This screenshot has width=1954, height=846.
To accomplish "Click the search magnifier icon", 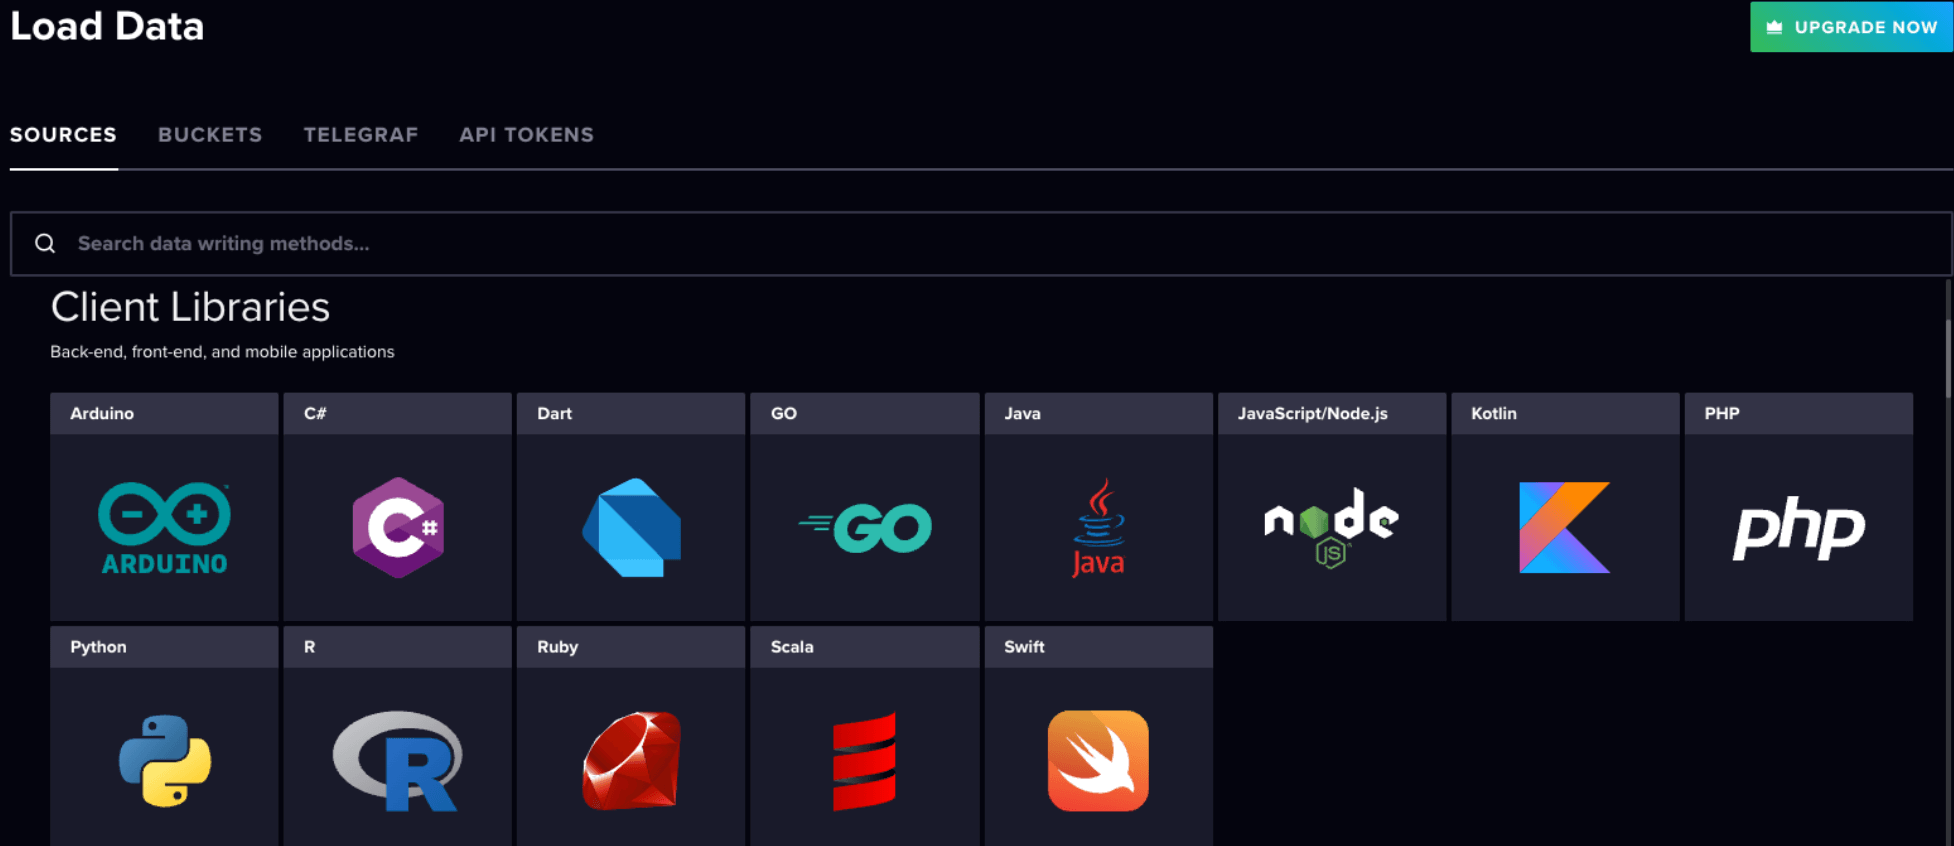I will [45, 243].
